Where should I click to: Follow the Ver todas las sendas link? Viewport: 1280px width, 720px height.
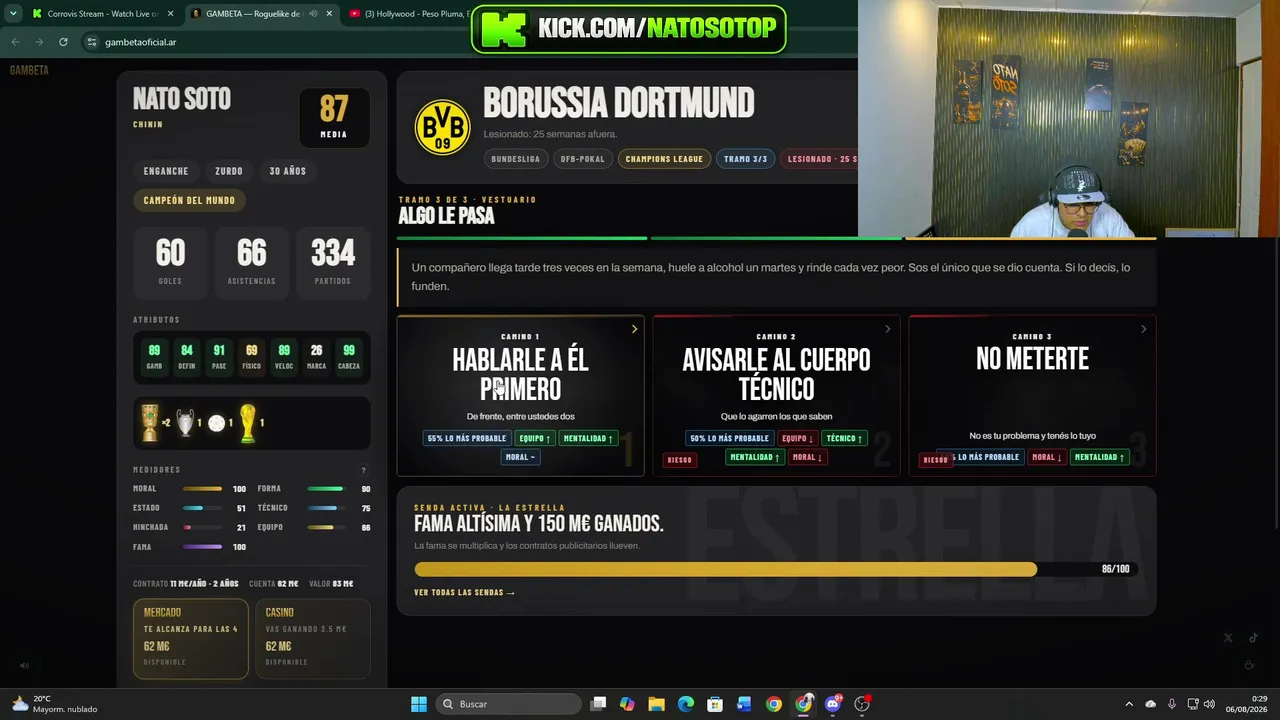464,593
